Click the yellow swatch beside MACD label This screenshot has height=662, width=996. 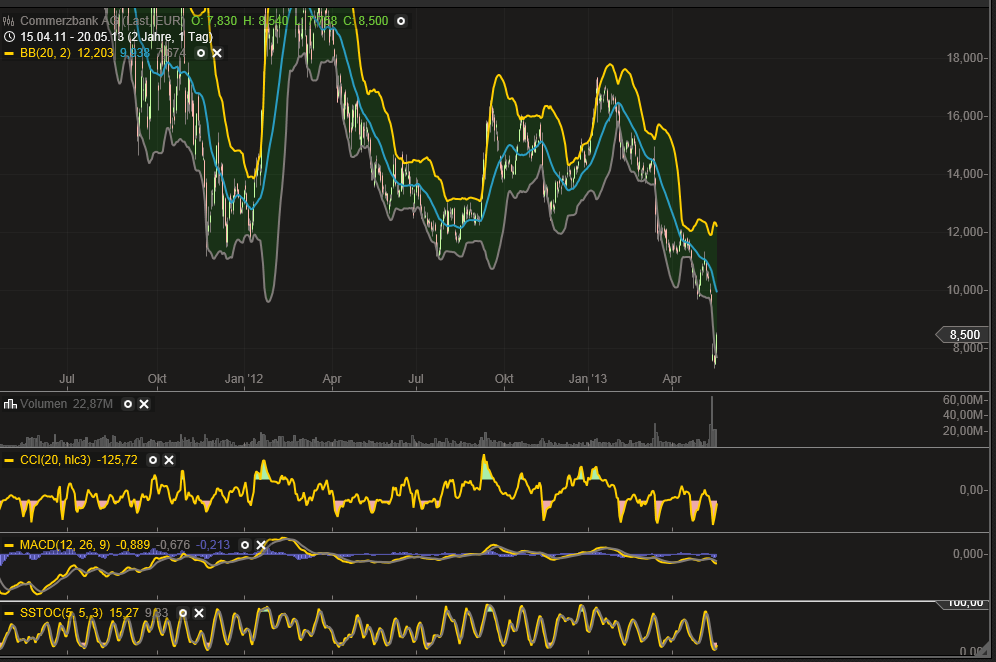pos(9,545)
